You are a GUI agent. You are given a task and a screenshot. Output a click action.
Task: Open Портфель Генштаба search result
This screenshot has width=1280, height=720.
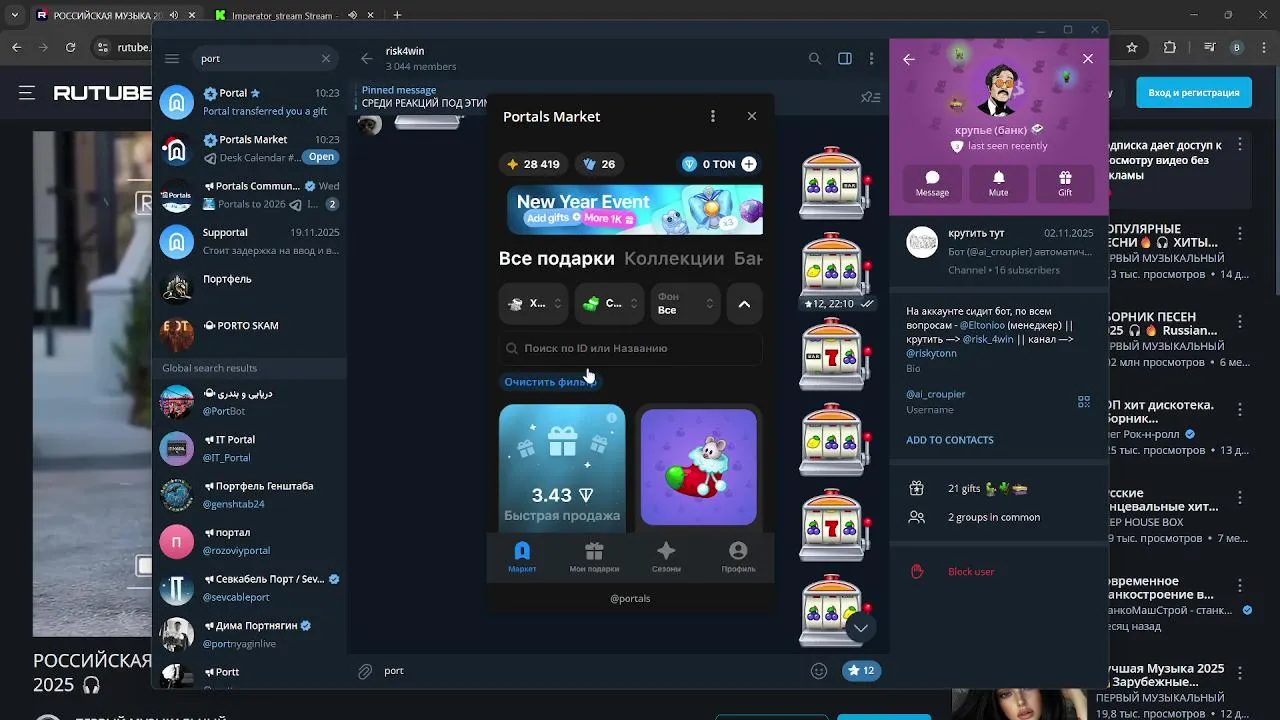coord(249,495)
